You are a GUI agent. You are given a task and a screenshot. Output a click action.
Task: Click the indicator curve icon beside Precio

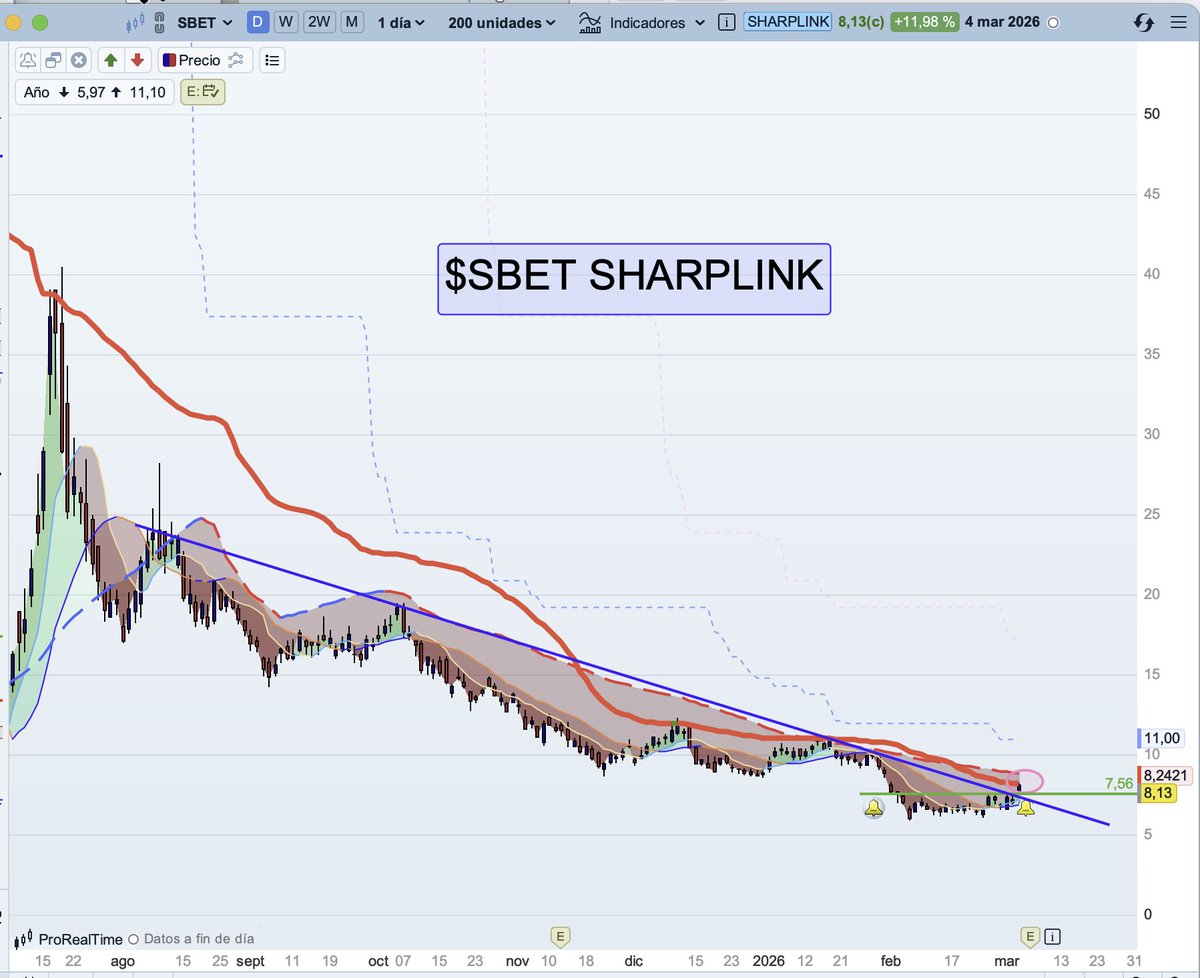tap(237, 60)
